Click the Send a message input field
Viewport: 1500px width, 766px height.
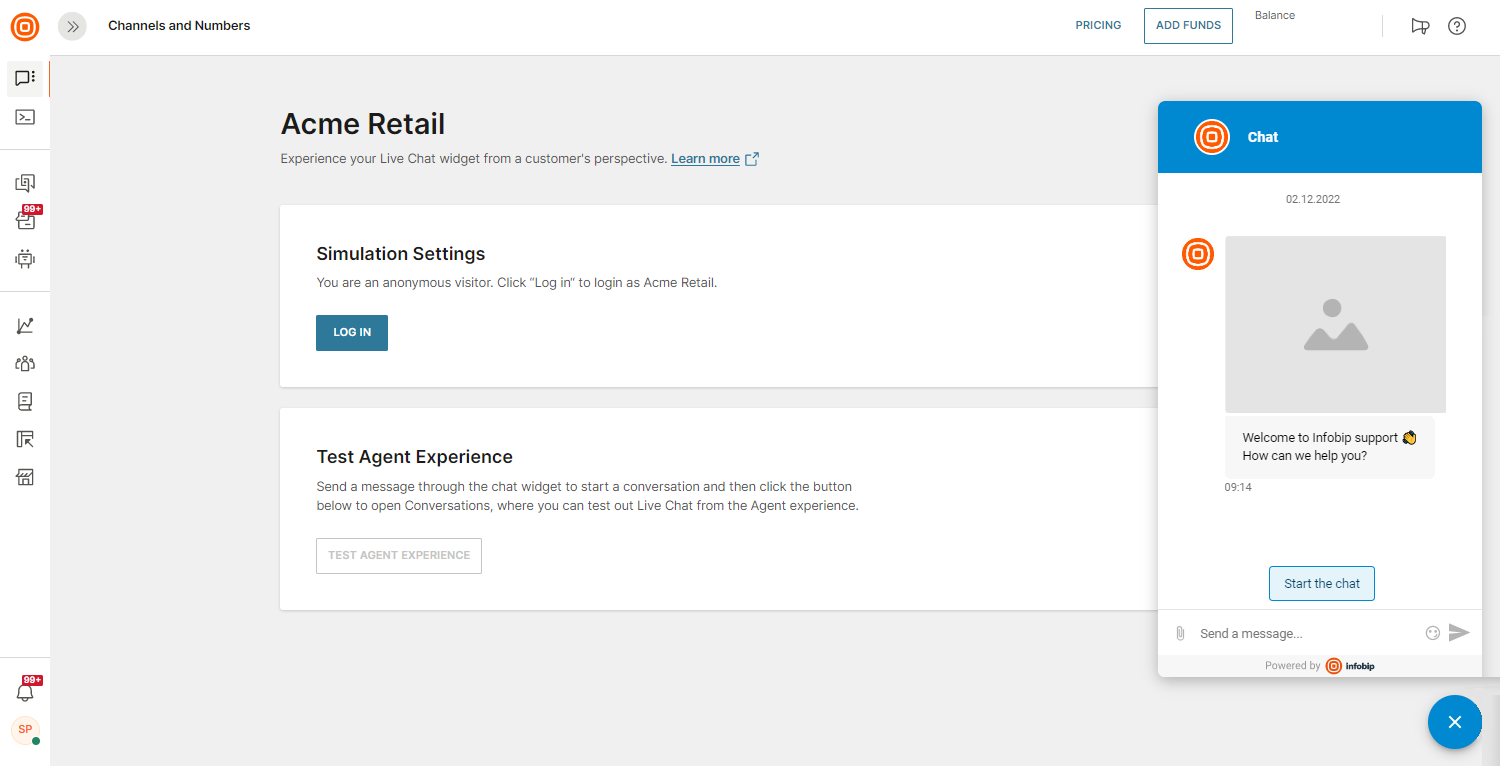1305,633
